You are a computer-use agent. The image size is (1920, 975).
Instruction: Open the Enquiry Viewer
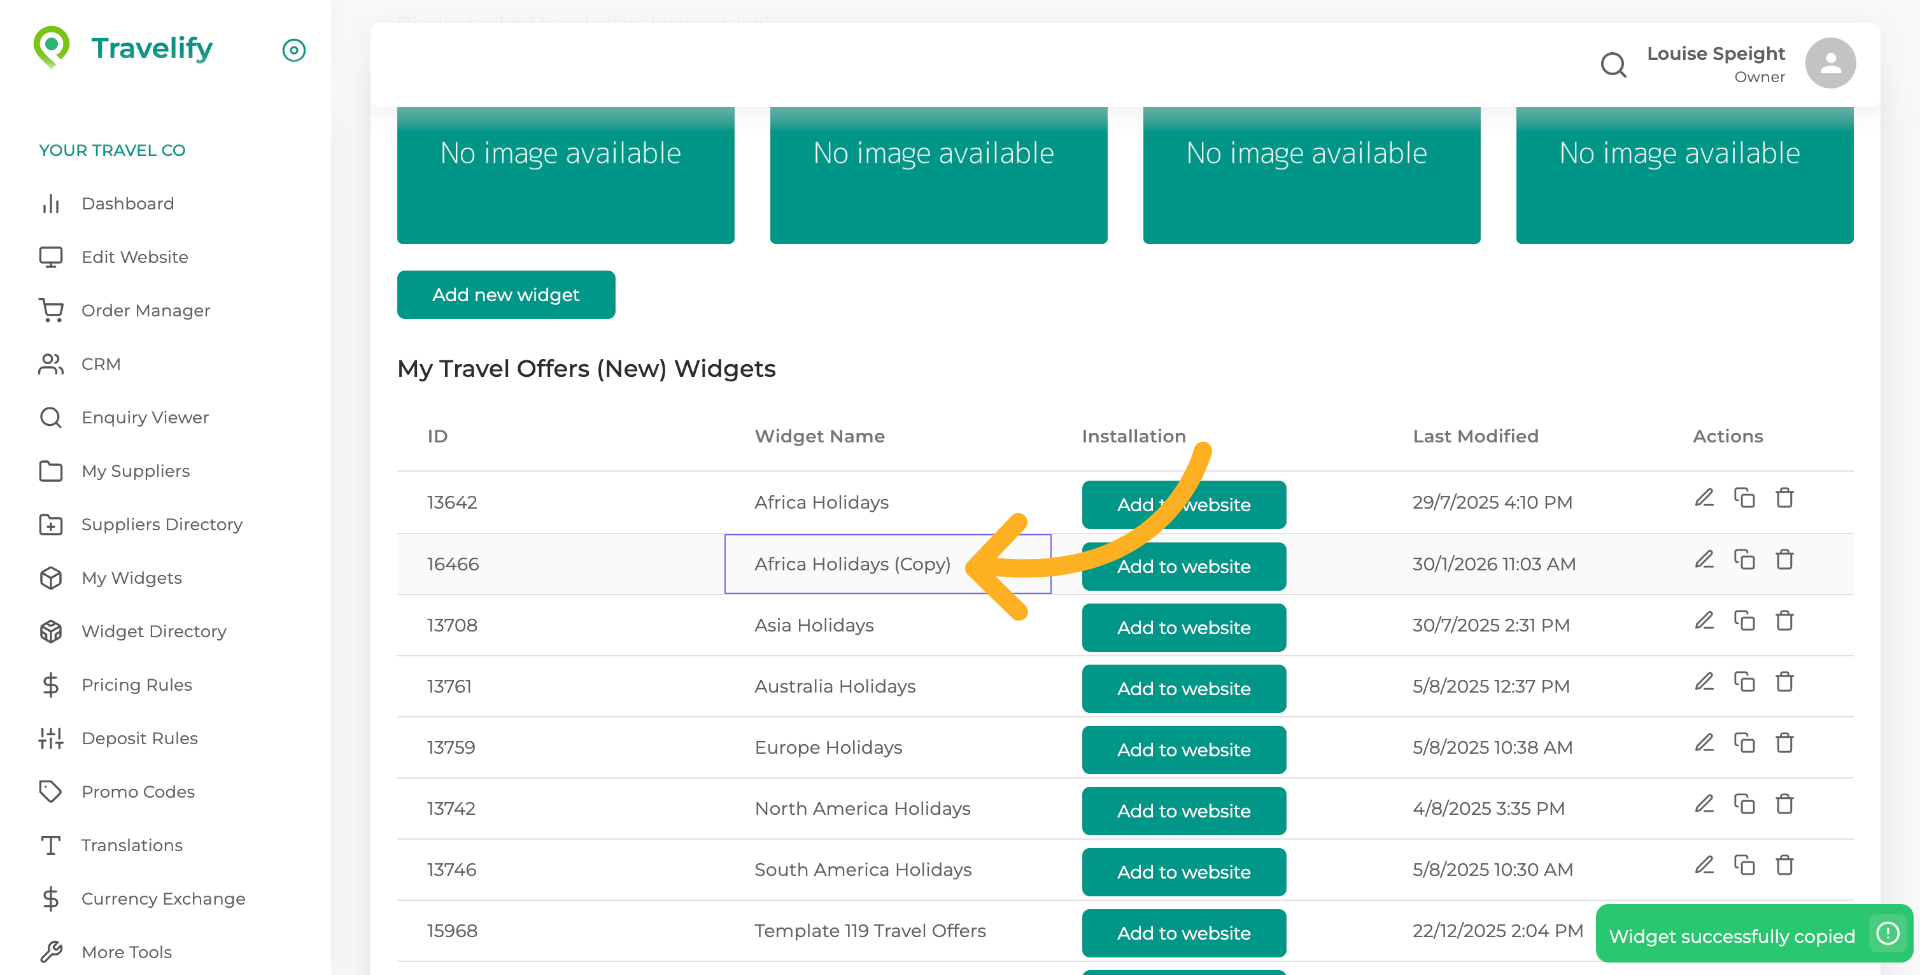(145, 417)
